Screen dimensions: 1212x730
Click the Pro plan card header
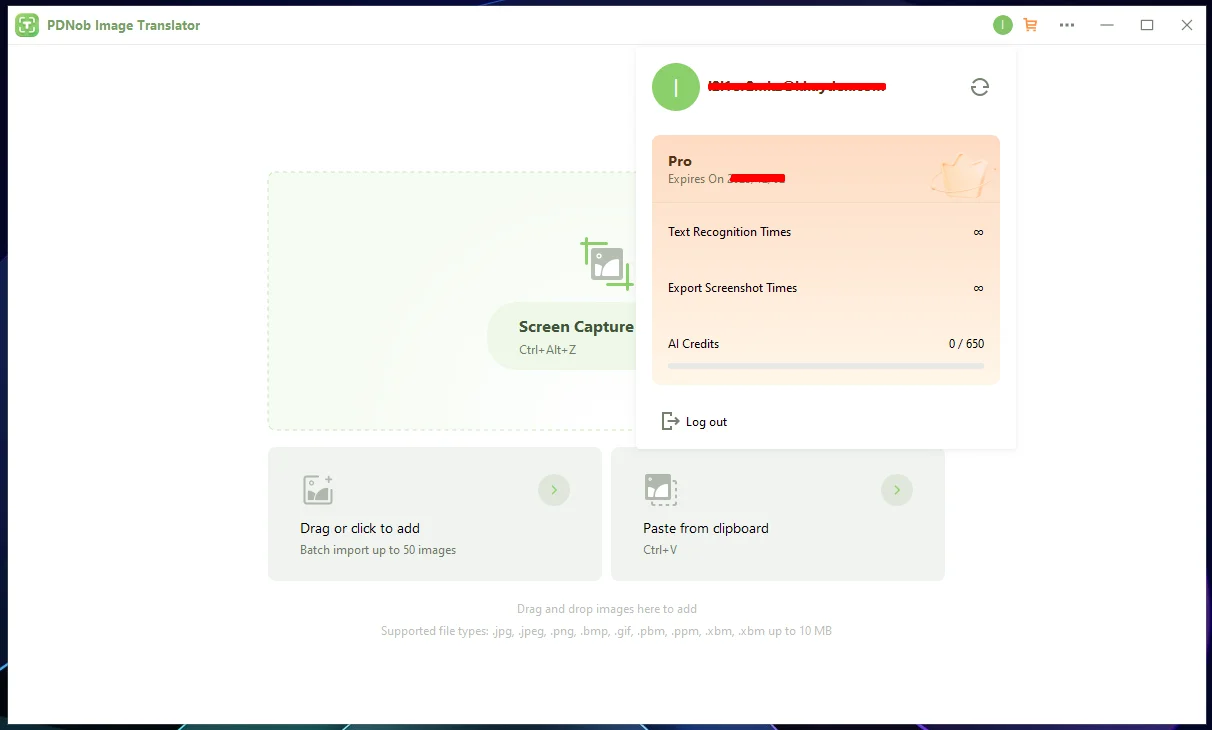tap(826, 169)
